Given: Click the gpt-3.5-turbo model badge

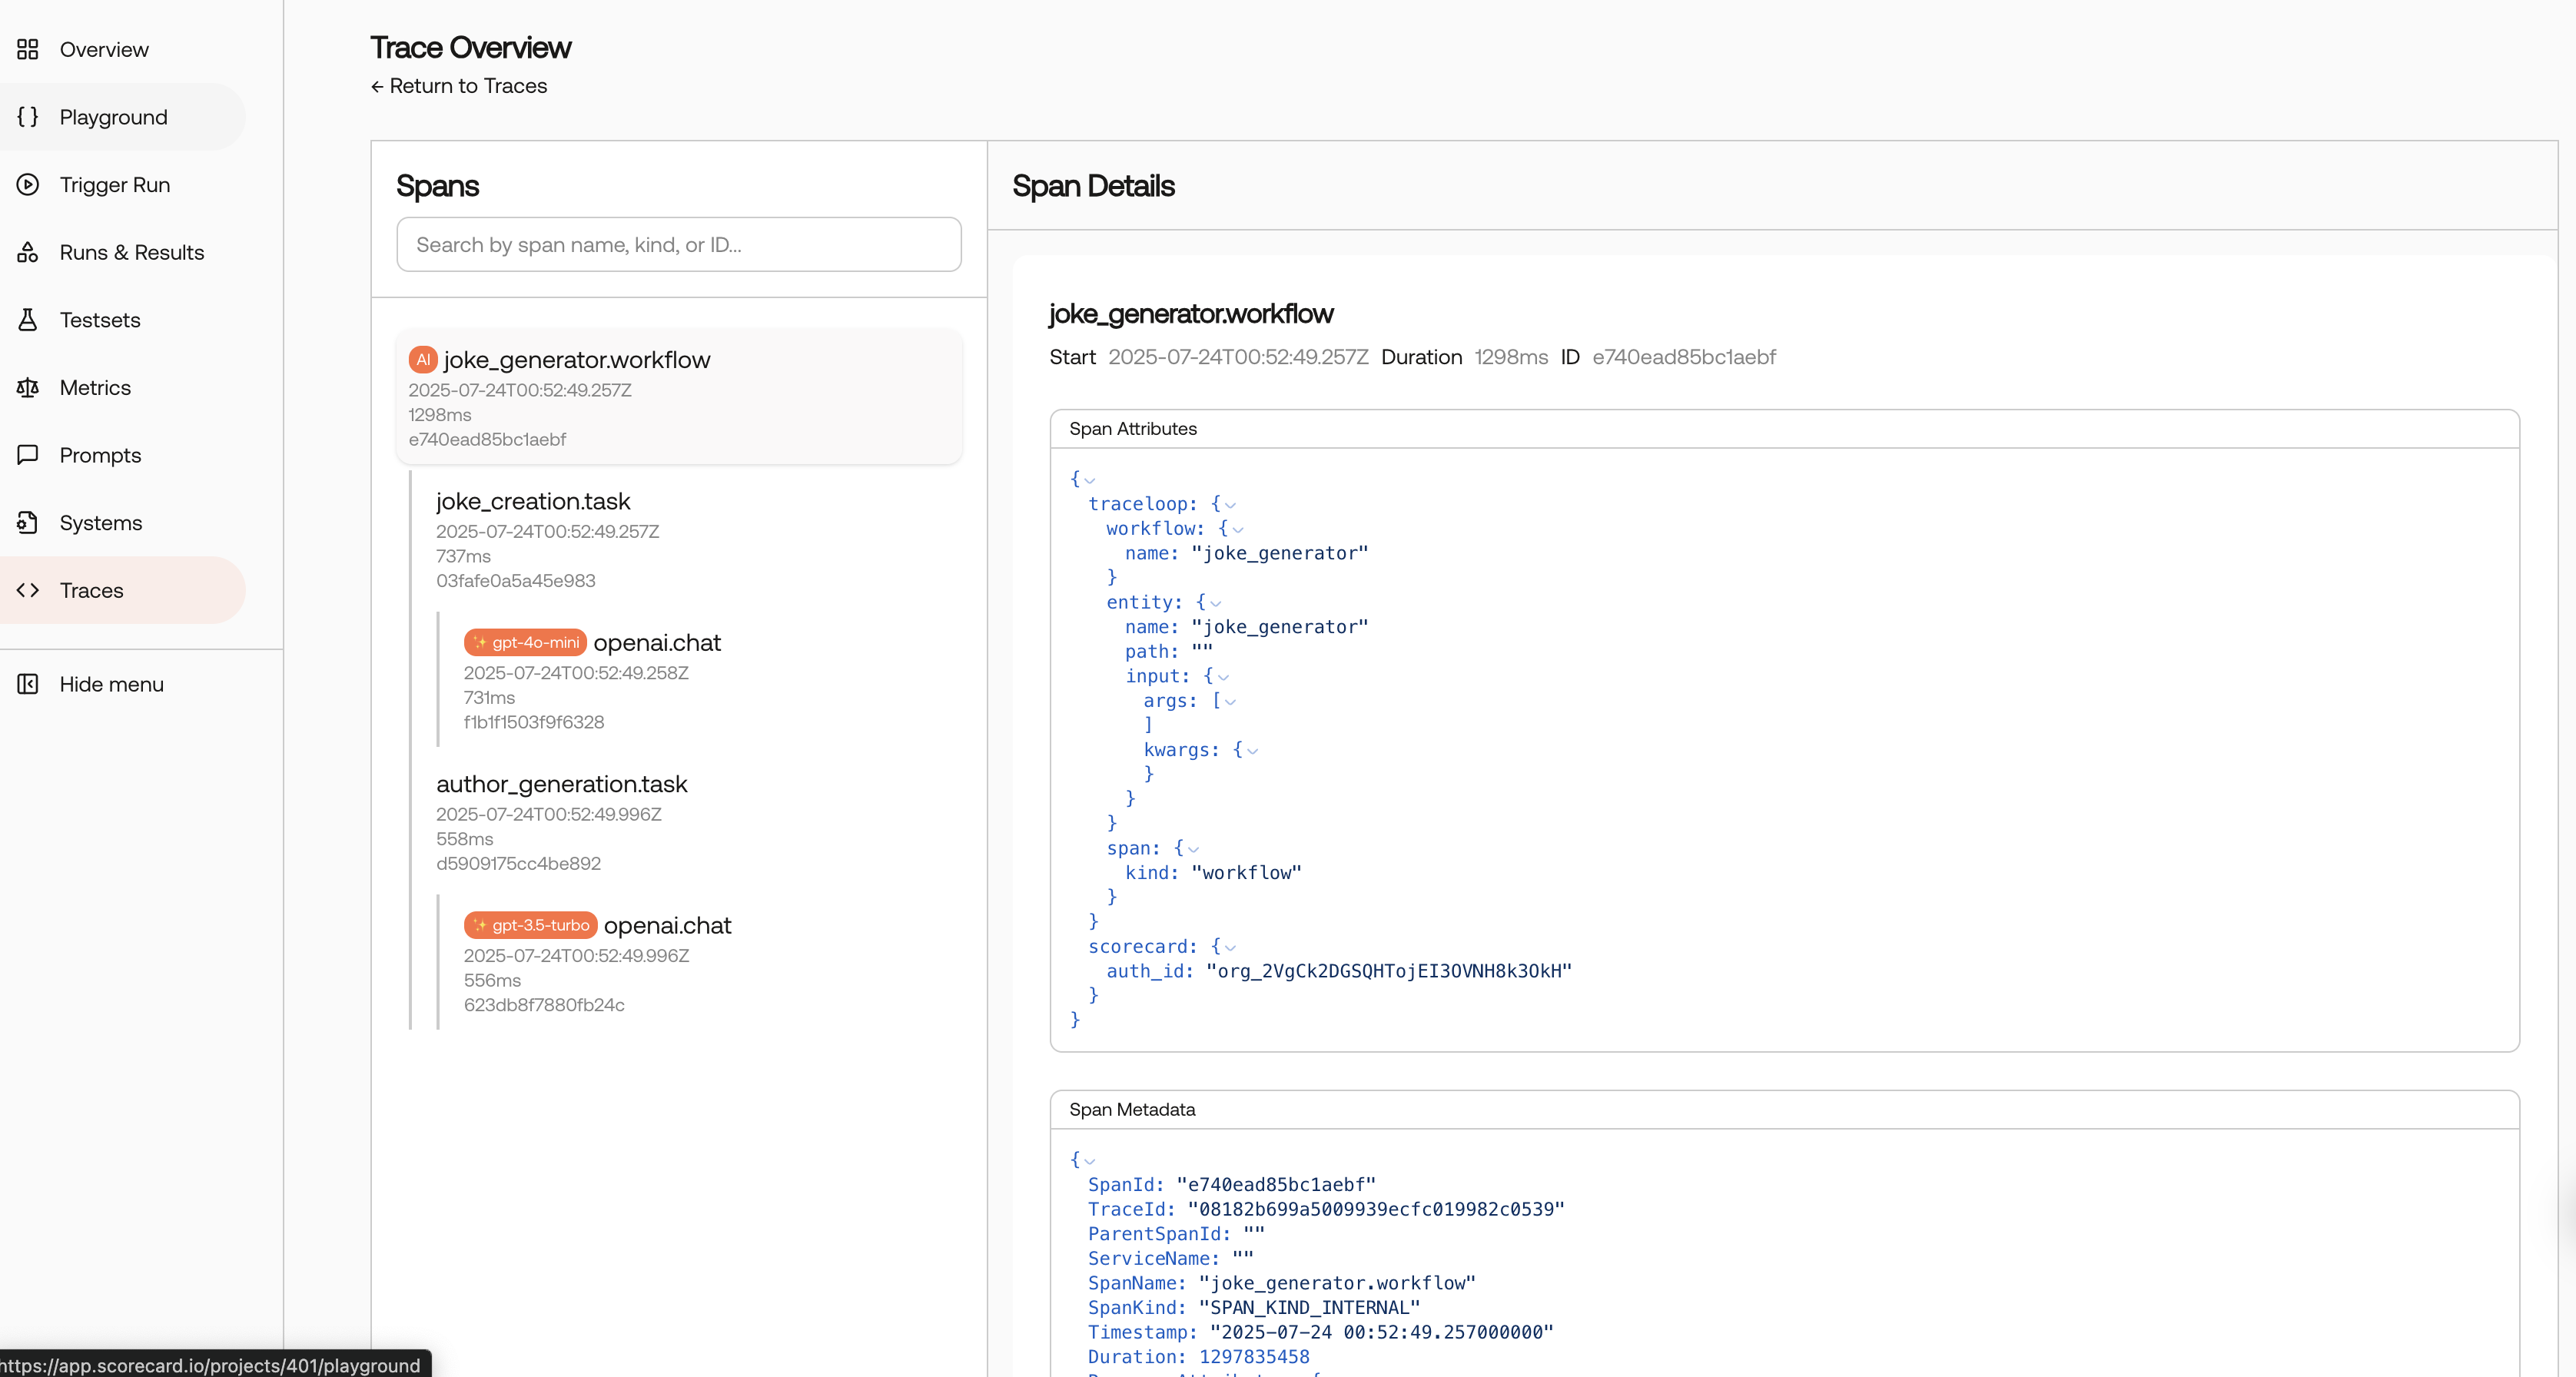Looking at the screenshot, I should [531, 925].
